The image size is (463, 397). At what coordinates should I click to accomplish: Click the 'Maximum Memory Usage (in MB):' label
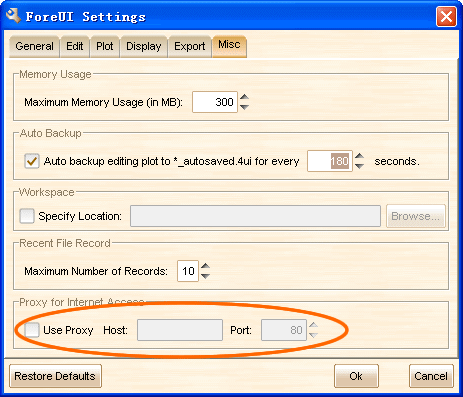(x=104, y=102)
